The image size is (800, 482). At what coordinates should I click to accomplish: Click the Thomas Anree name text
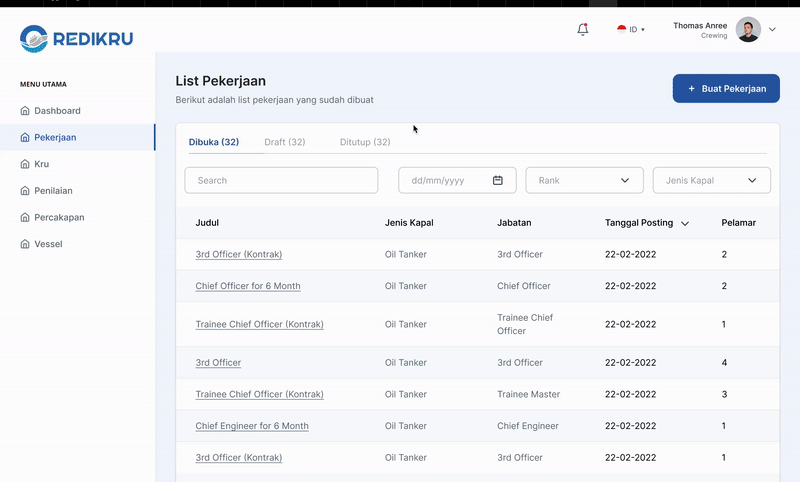pos(700,26)
